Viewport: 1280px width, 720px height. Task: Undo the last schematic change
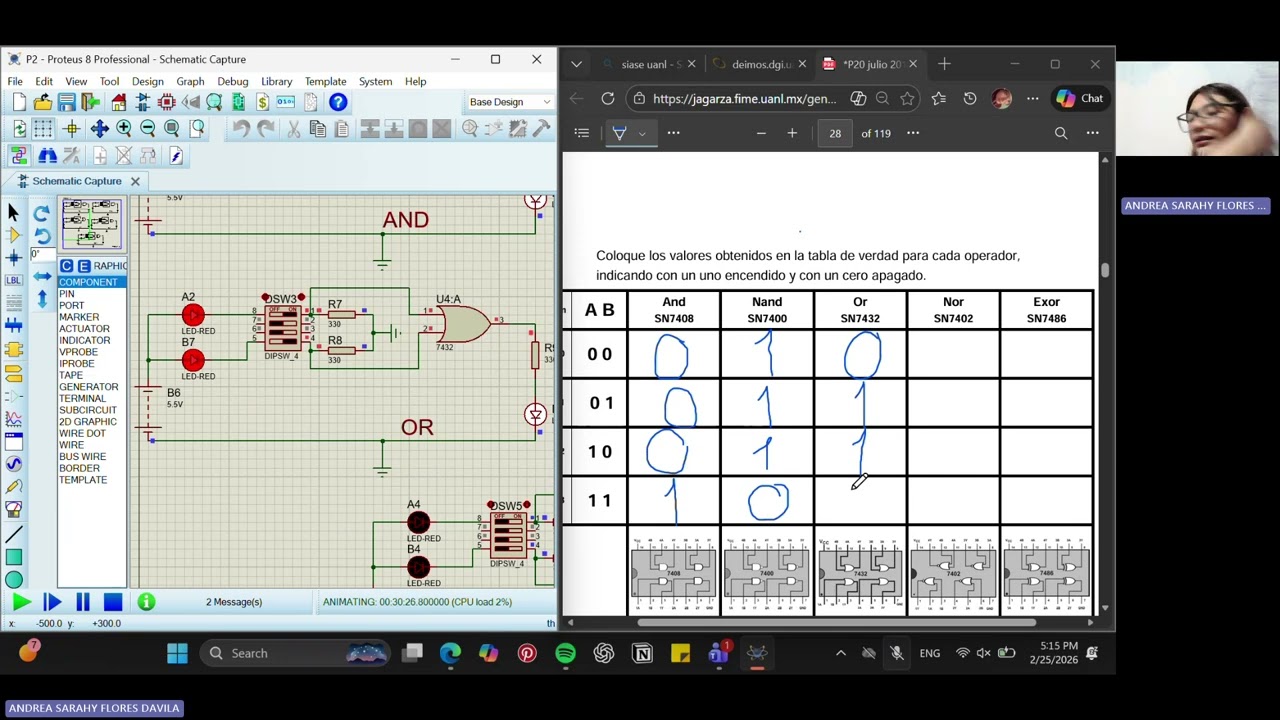click(x=241, y=128)
